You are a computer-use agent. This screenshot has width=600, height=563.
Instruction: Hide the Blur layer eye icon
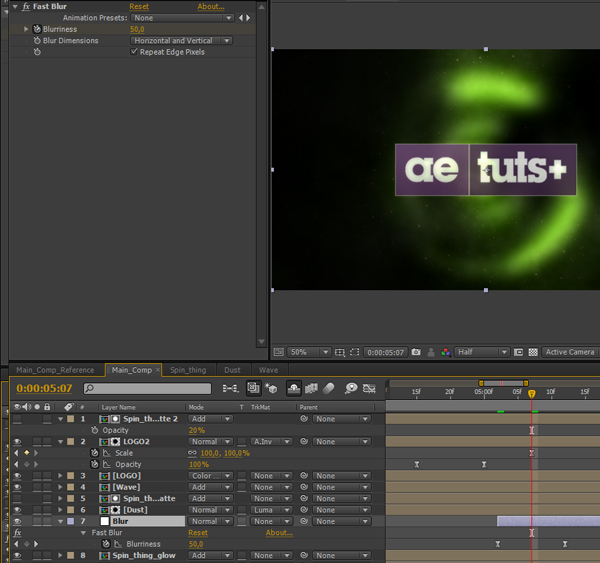[x=17, y=521]
